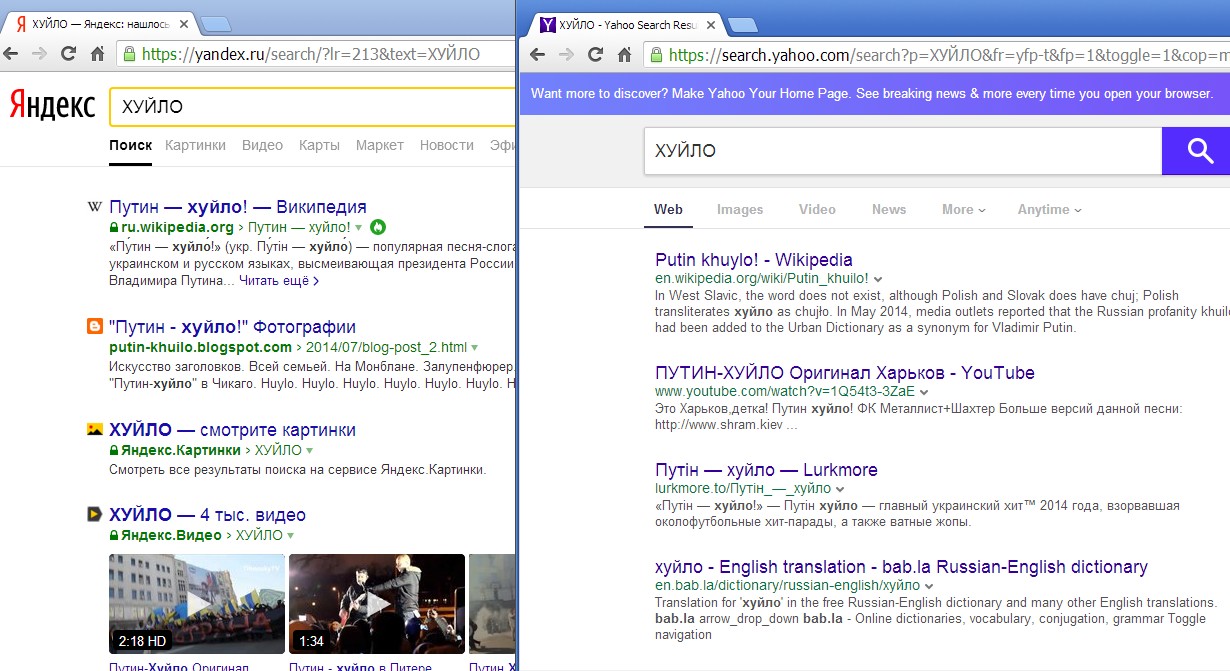
Task: Click the Читать ещё link
Action: (279, 282)
